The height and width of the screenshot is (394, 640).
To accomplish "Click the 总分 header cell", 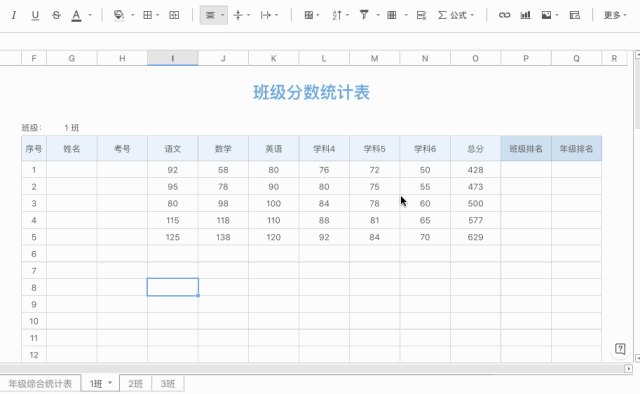I will point(476,149).
